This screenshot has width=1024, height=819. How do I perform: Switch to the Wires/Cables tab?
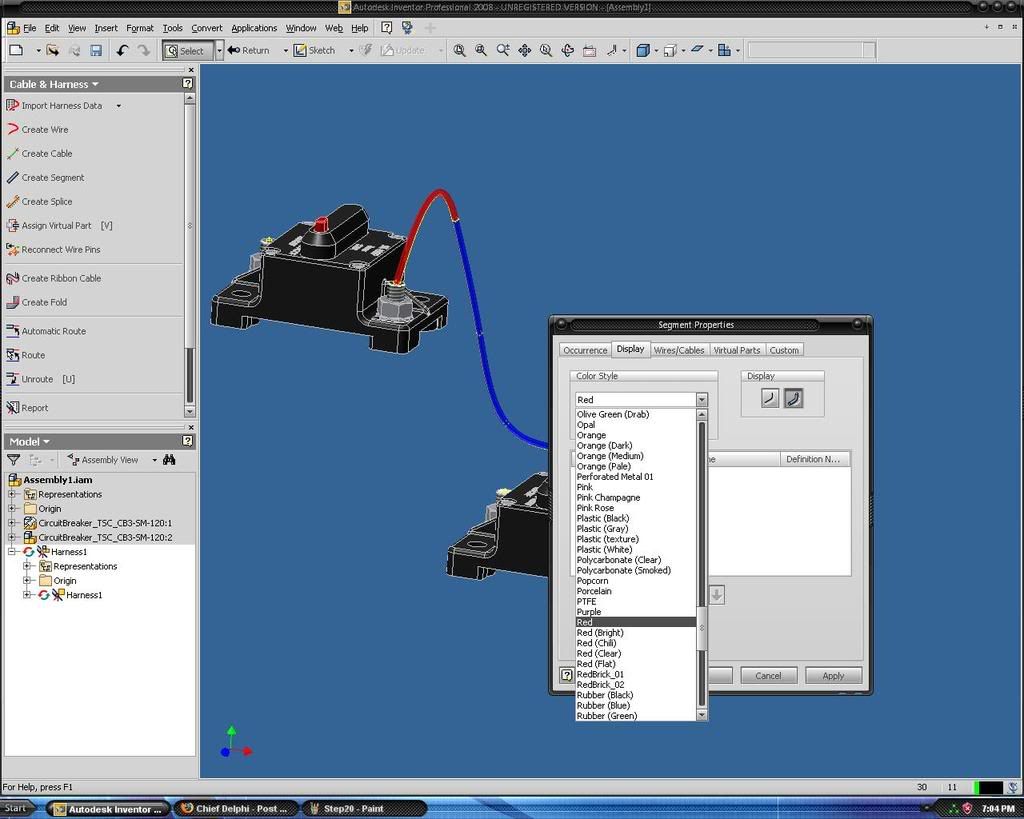pyautogui.click(x=679, y=350)
